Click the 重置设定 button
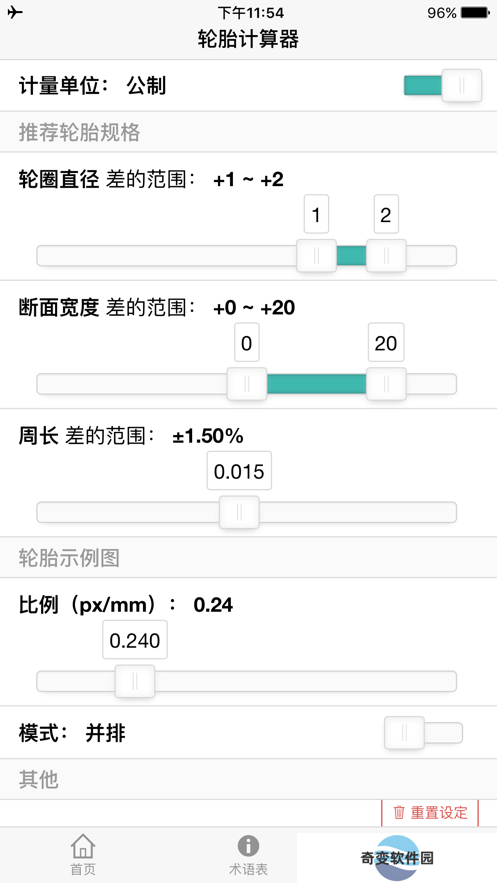The width and height of the screenshot is (497, 883). point(430,813)
